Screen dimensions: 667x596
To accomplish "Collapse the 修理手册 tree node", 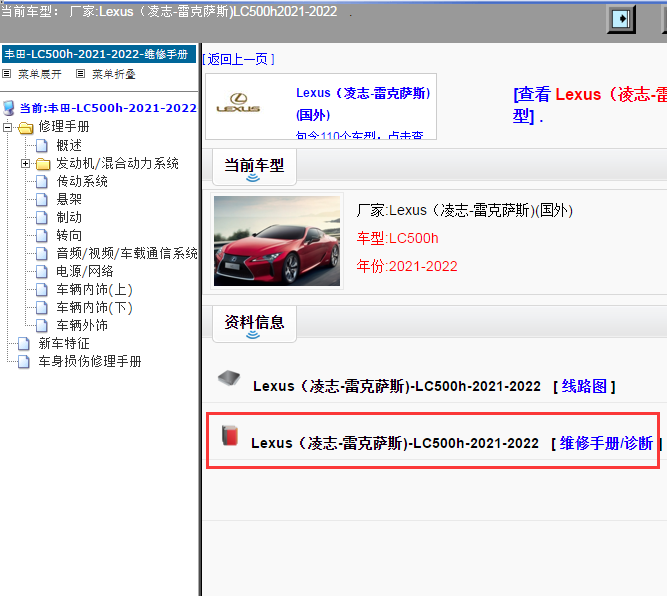I will point(7,127).
